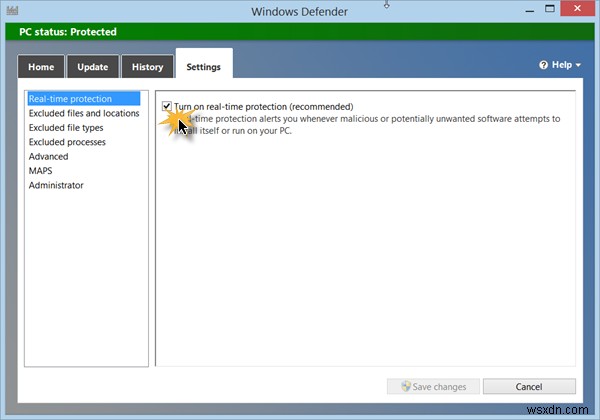Open Excluded processes settings
The image size is (600, 420).
[67, 142]
